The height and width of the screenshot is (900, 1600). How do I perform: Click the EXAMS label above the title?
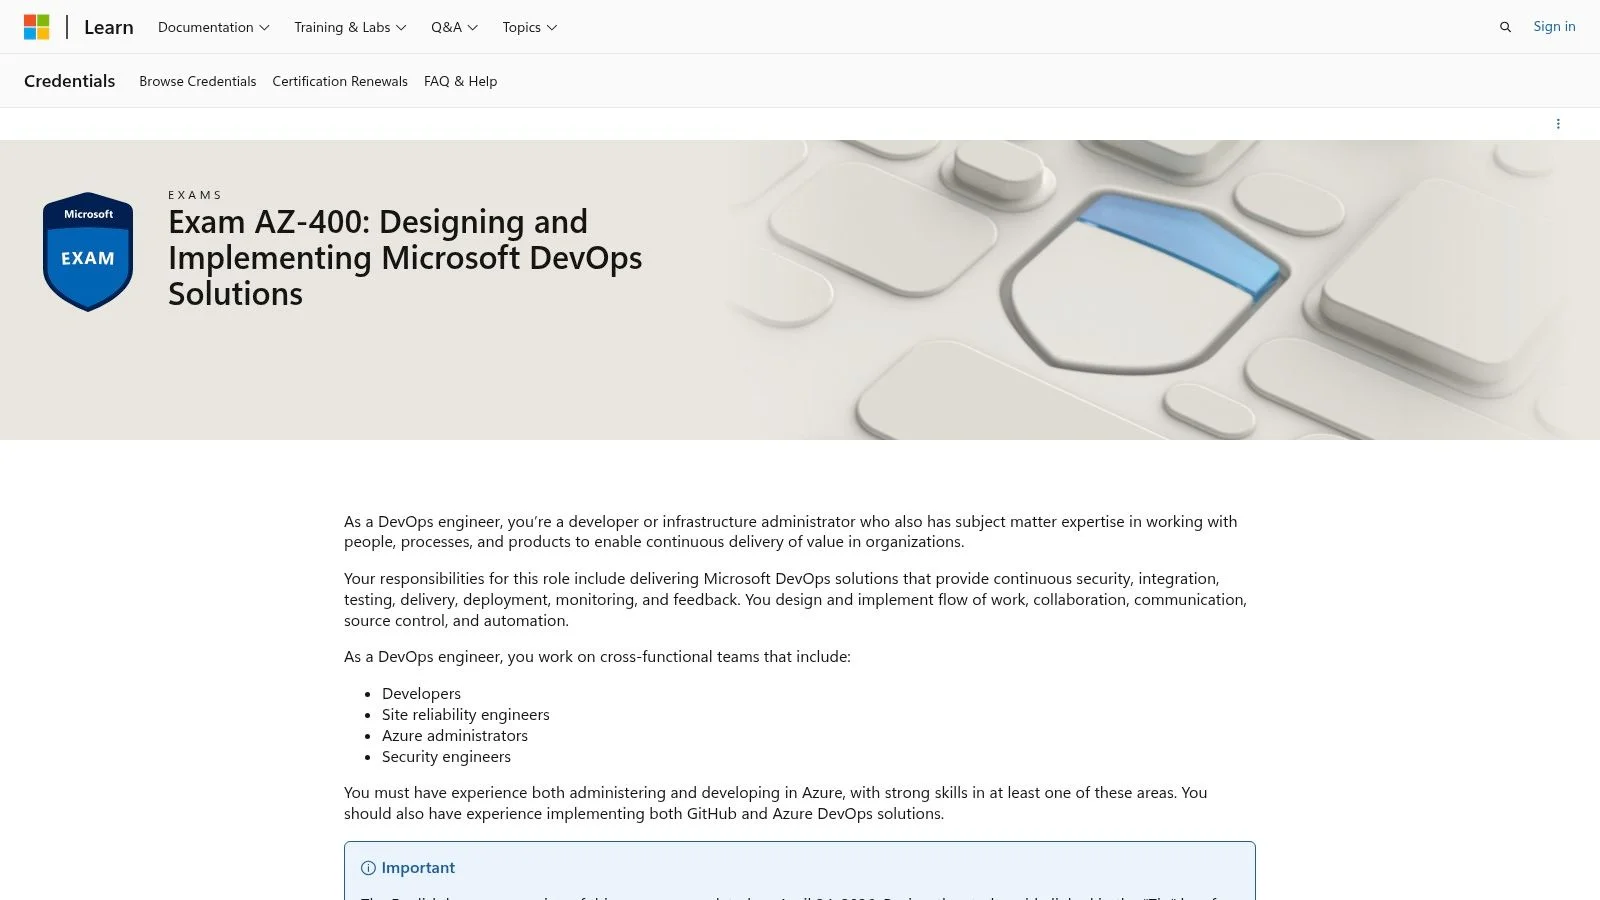195,195
